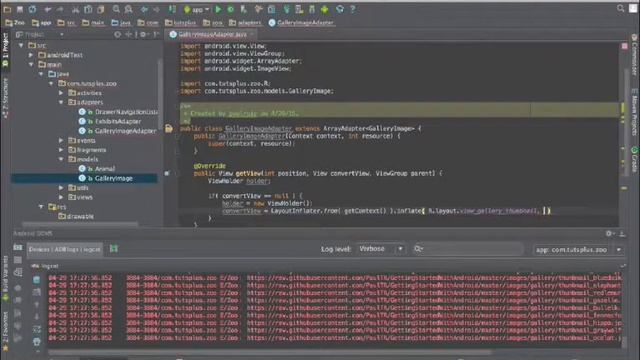Viewport: 640px width, 360px height.
Task: Open ExhibitsAdapter in the project tree
Action: pos(110,121)
